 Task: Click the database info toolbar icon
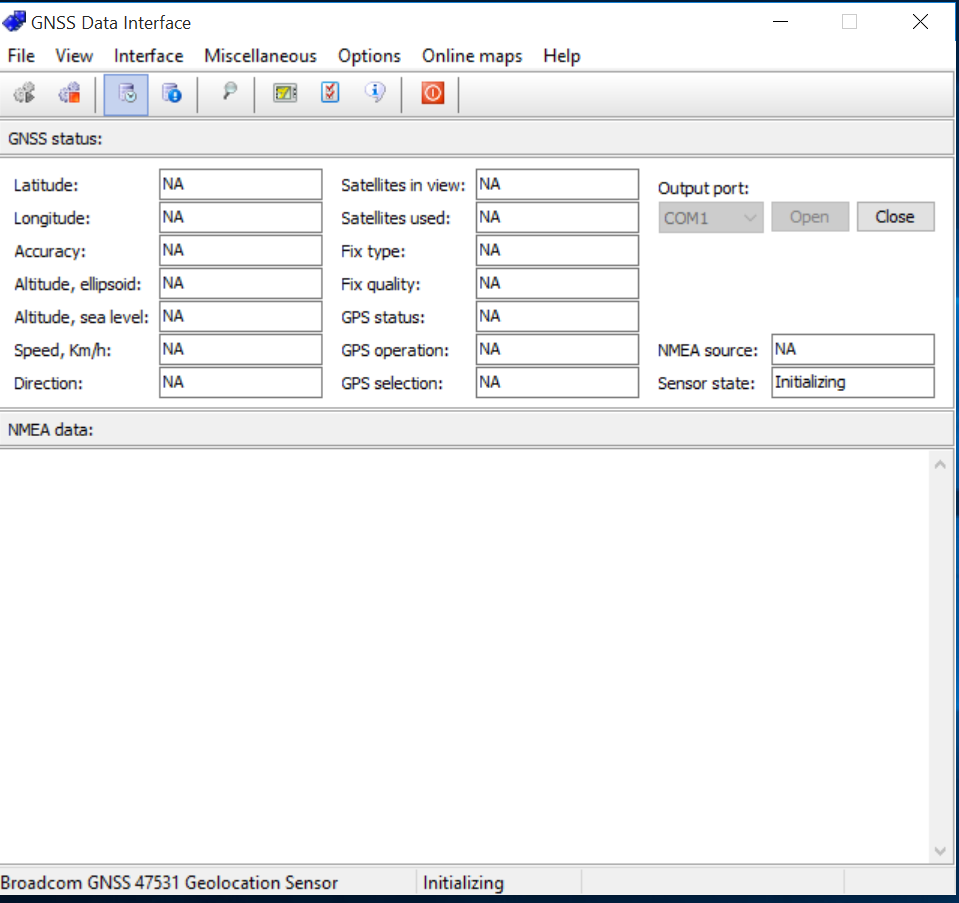[172, 93]
